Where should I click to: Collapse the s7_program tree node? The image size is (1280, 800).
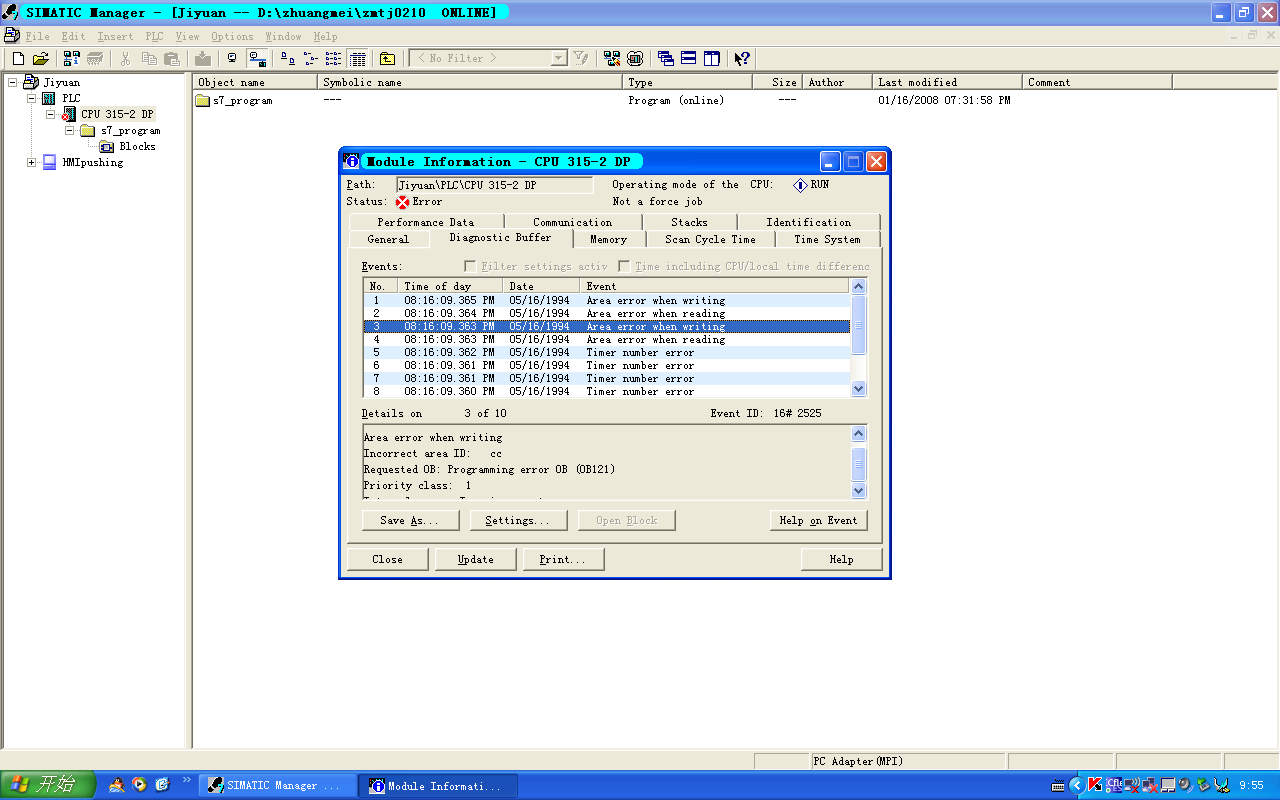pos(70,130)
